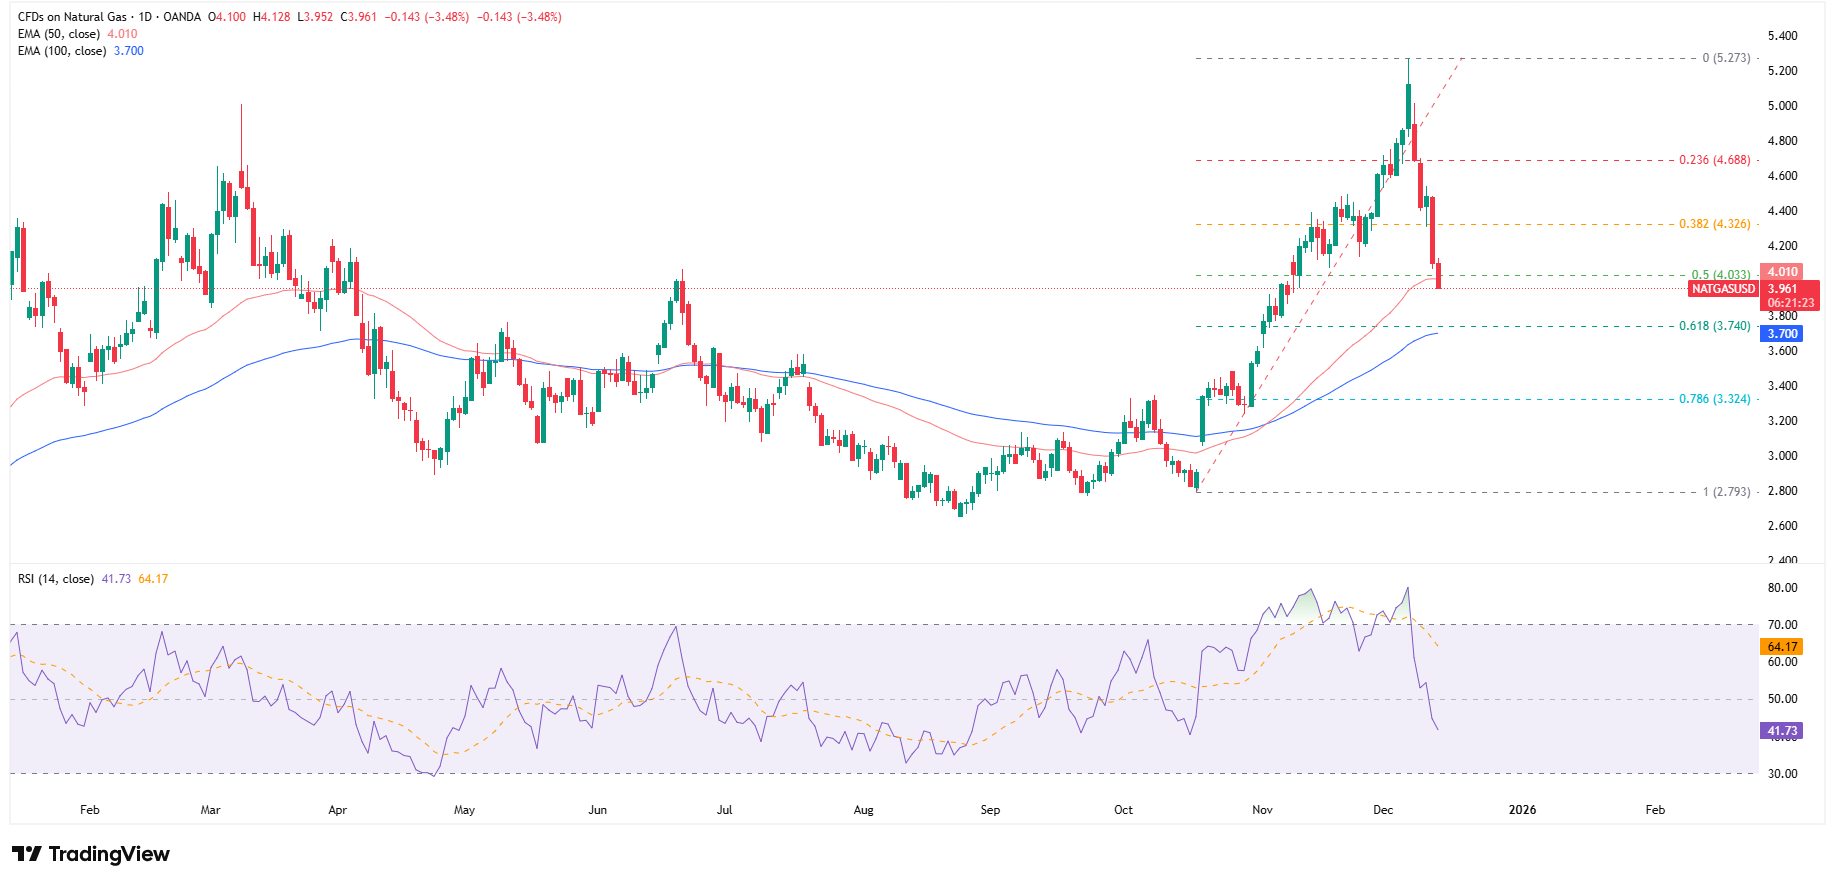The image size is (1835, 884).
Task: Click the EMA (50, close) legend
Action: pos(59,34)
